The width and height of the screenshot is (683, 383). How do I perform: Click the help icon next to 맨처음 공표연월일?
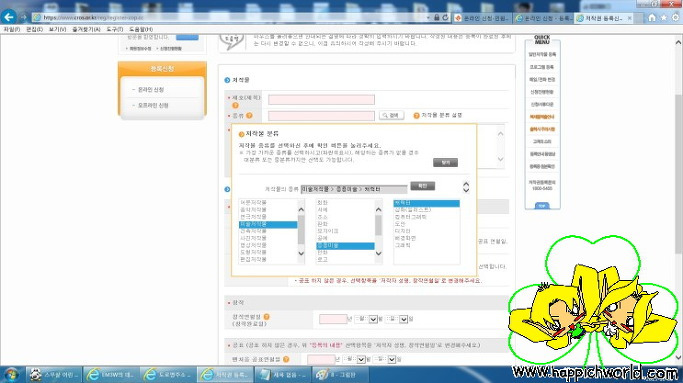[x=286, y=359]
